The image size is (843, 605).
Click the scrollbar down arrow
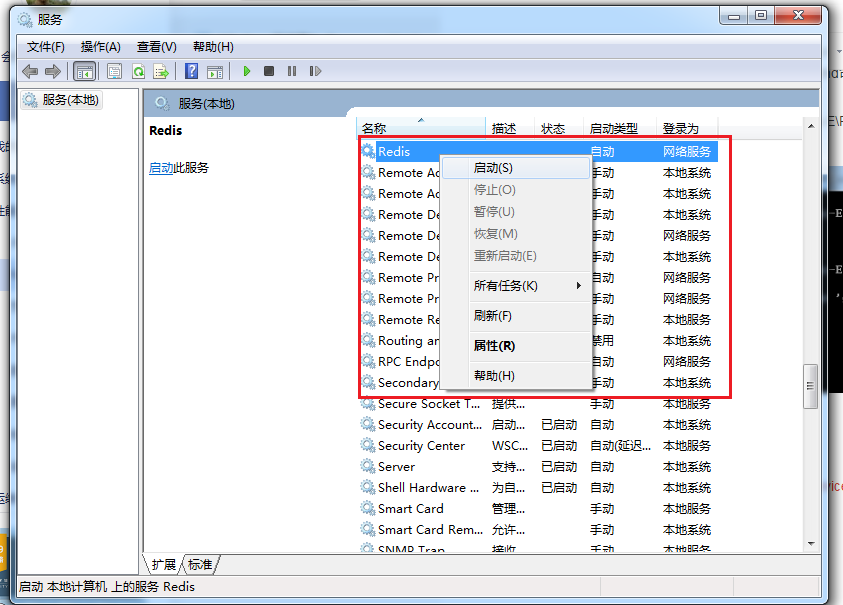click(810, 545)
